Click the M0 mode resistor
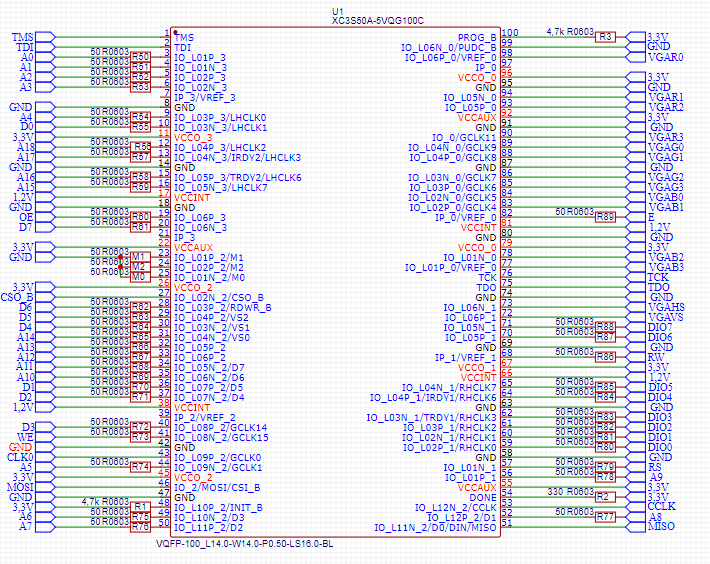This screenshot has width=710, height=564. (138, 277)
